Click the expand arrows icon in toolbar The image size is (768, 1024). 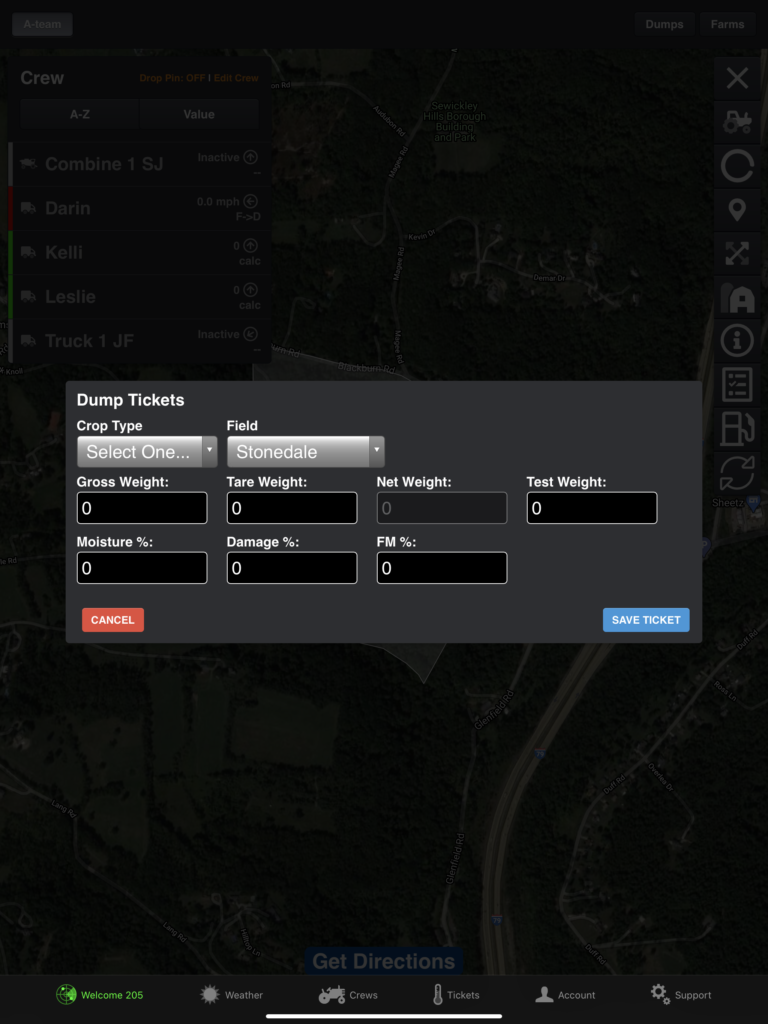click(x=737, y=253)
